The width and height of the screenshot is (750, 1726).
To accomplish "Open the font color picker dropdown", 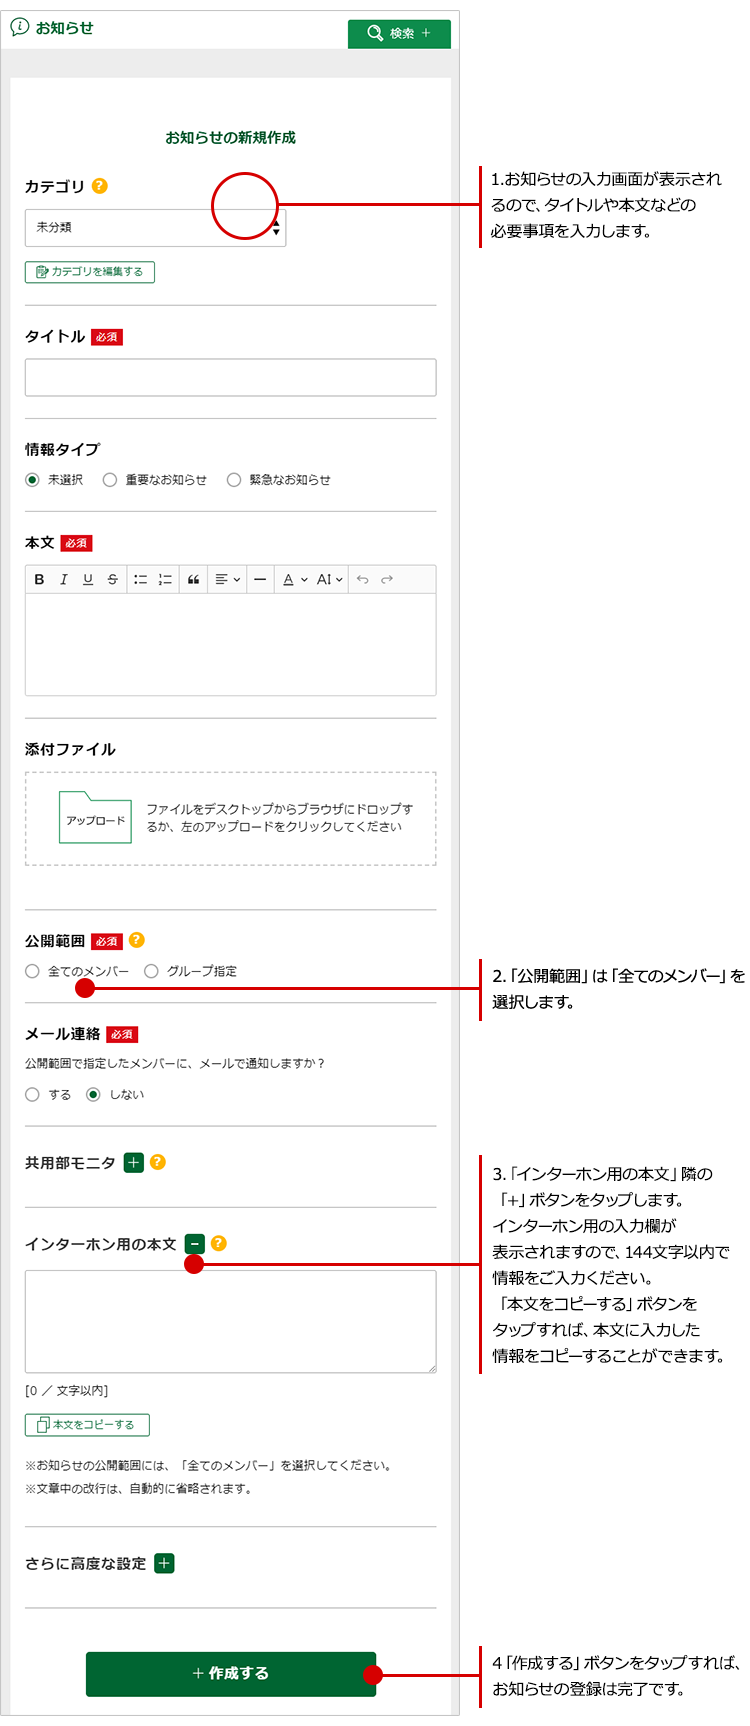I will click(x=294, y=579).
